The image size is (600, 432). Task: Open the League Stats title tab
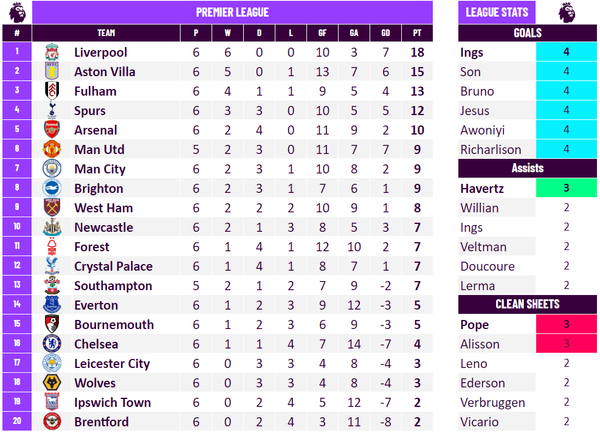[x=497, y=12]
